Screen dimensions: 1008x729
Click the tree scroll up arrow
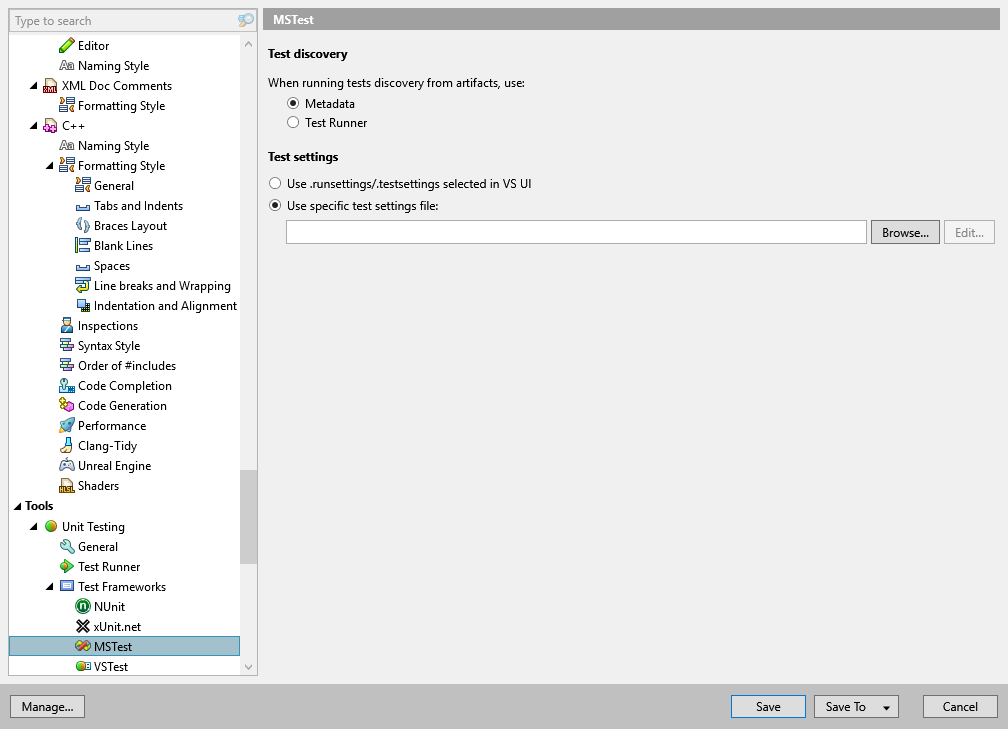(249, 44)
